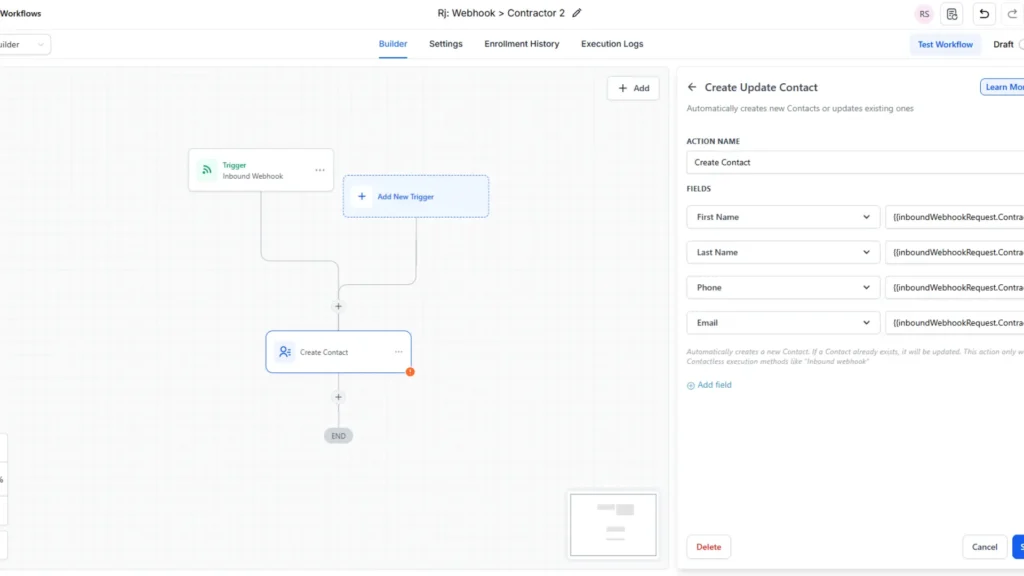Open the Enrollment History tab
Viewport: 1024px width, 576px height.
coord(522,44)
